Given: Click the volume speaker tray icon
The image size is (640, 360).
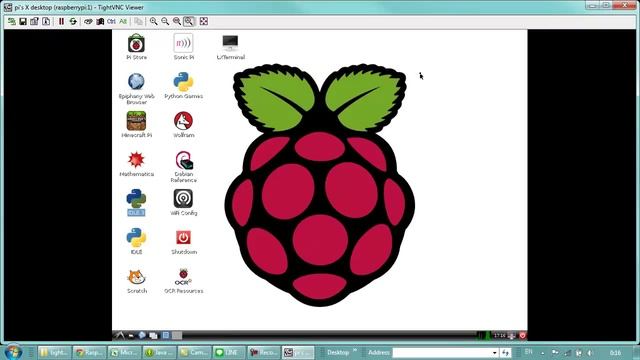Looking at the screenshot, I should coord(590,352).
